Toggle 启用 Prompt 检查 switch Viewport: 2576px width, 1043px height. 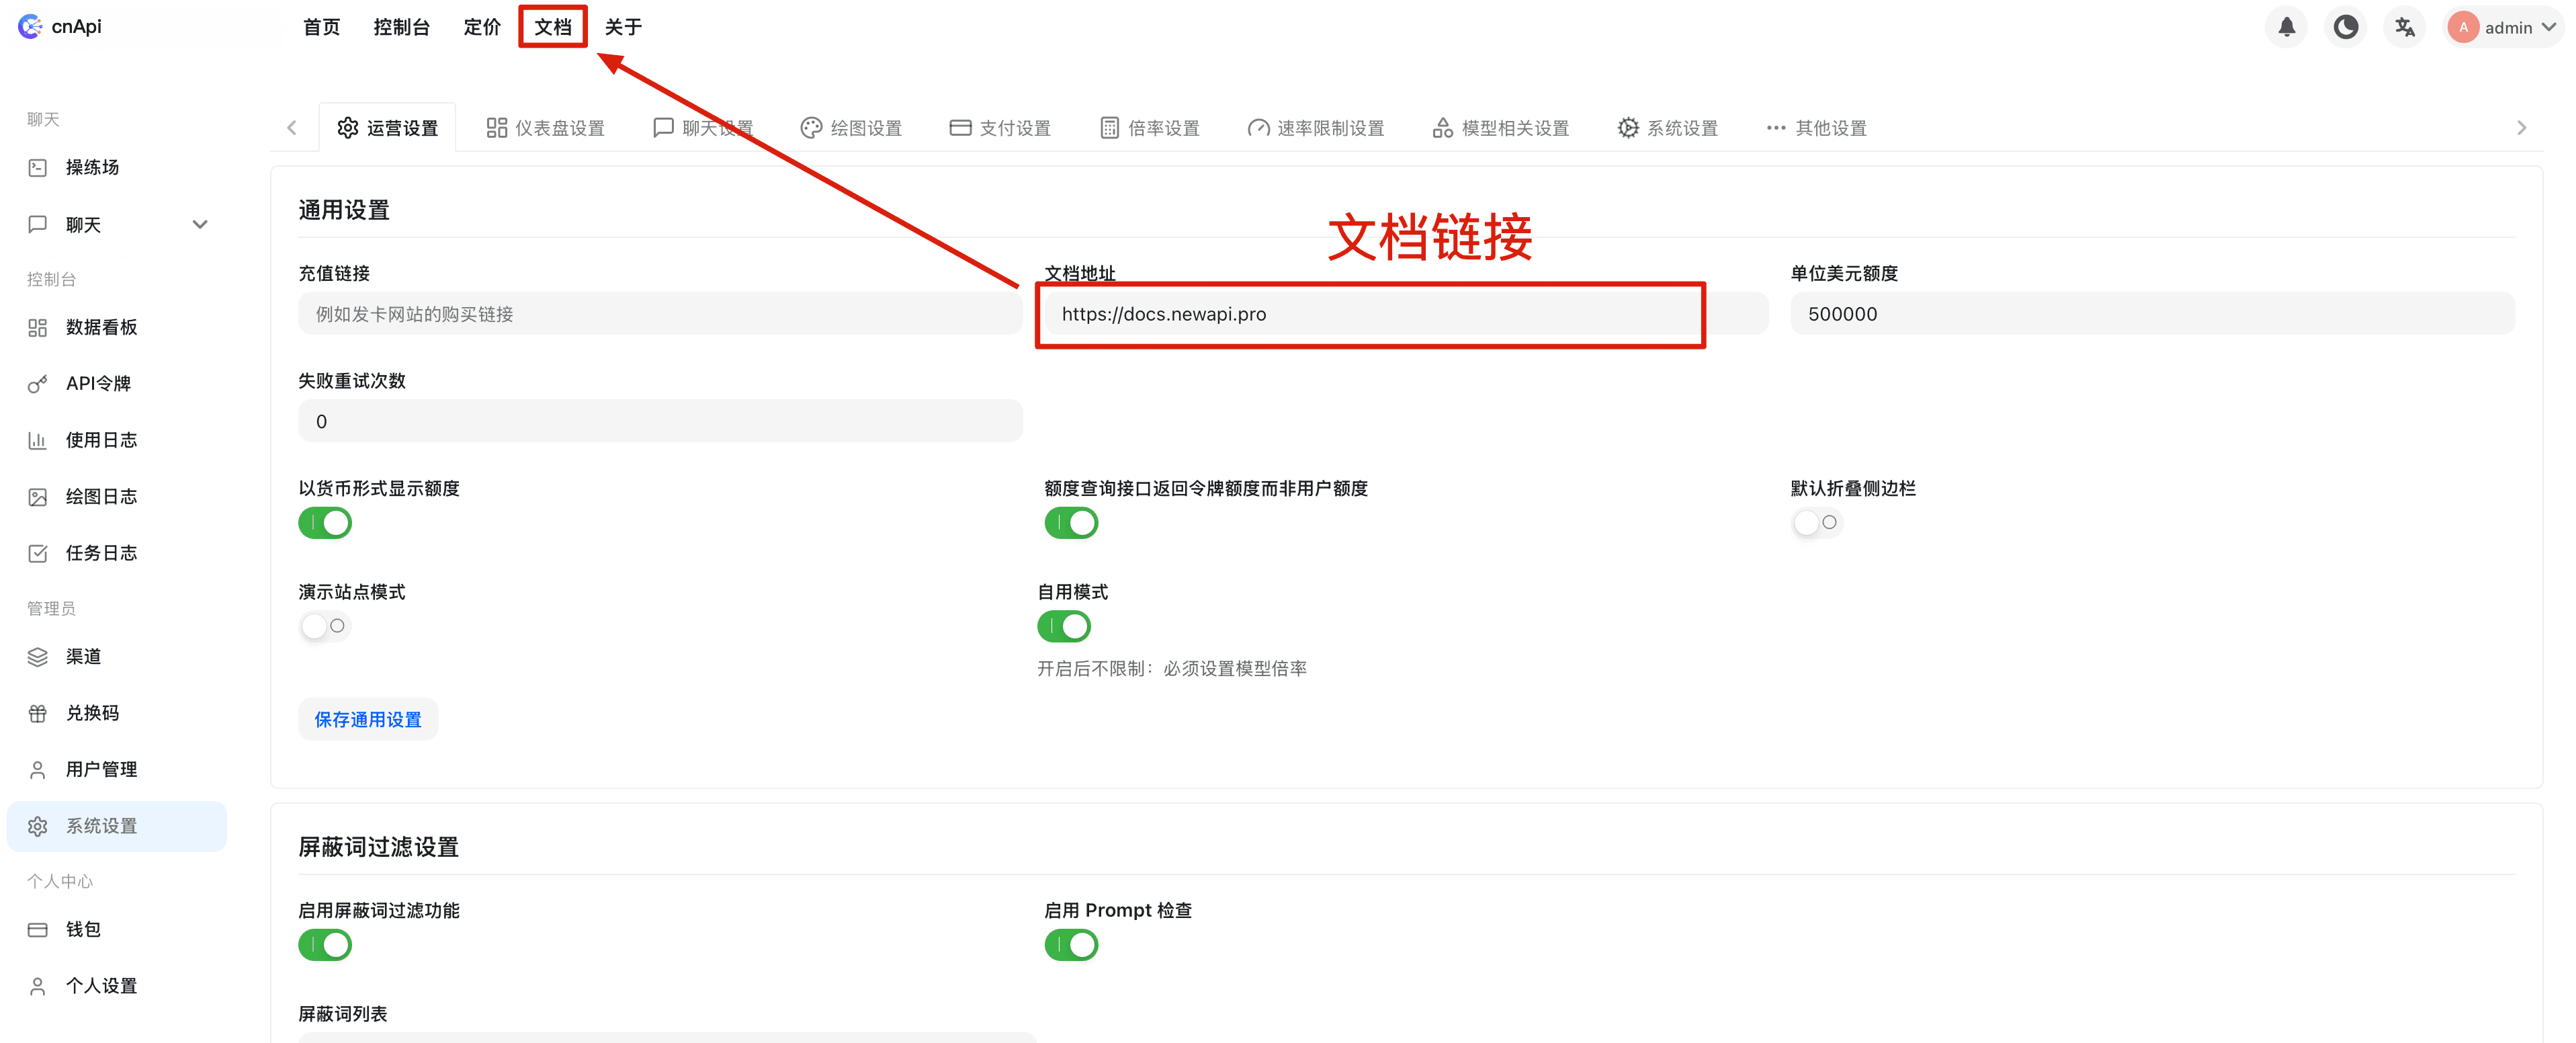(x=1071, y=944)
